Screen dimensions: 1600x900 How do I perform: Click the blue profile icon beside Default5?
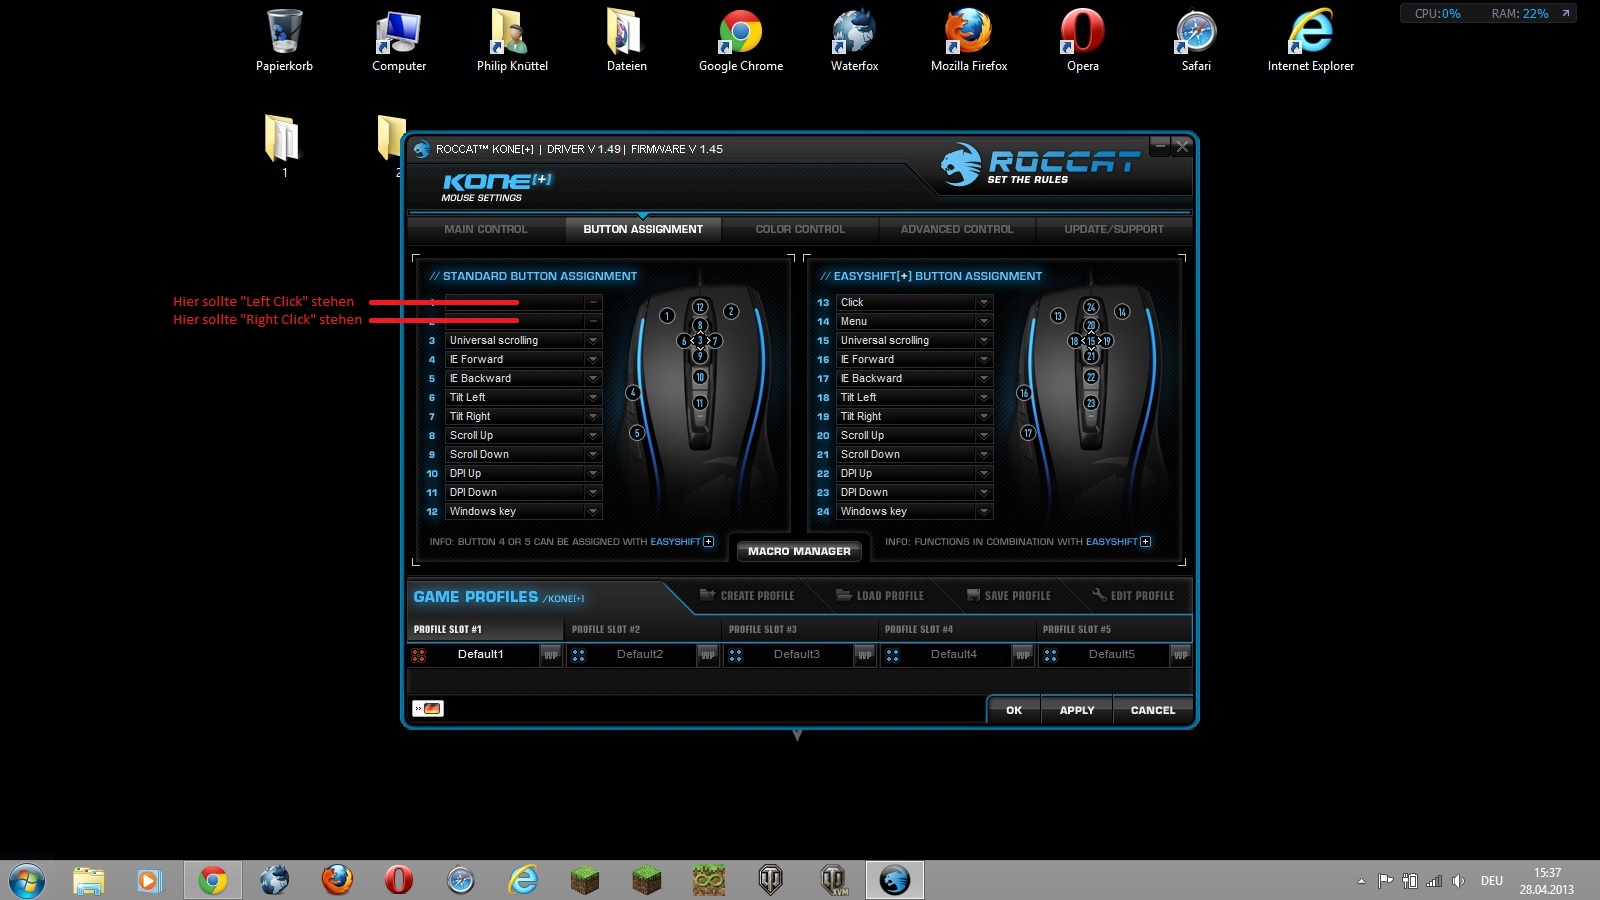[1050, 655]
